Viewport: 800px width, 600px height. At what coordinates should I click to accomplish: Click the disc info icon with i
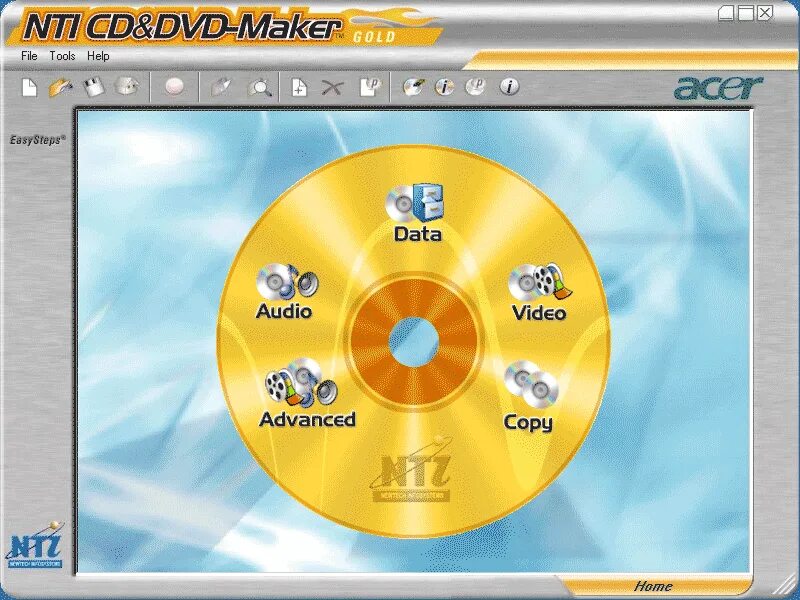[x=444, y=87]
